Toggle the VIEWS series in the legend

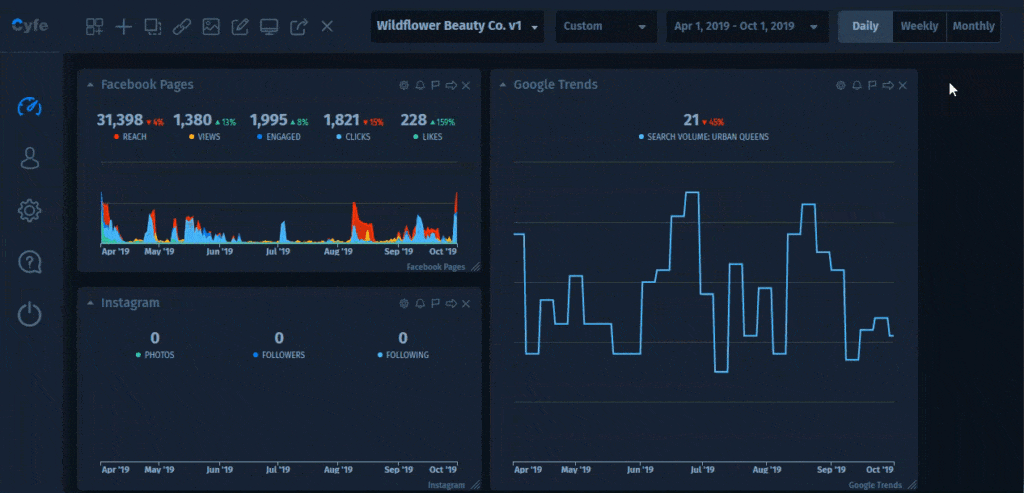[205, 137]
